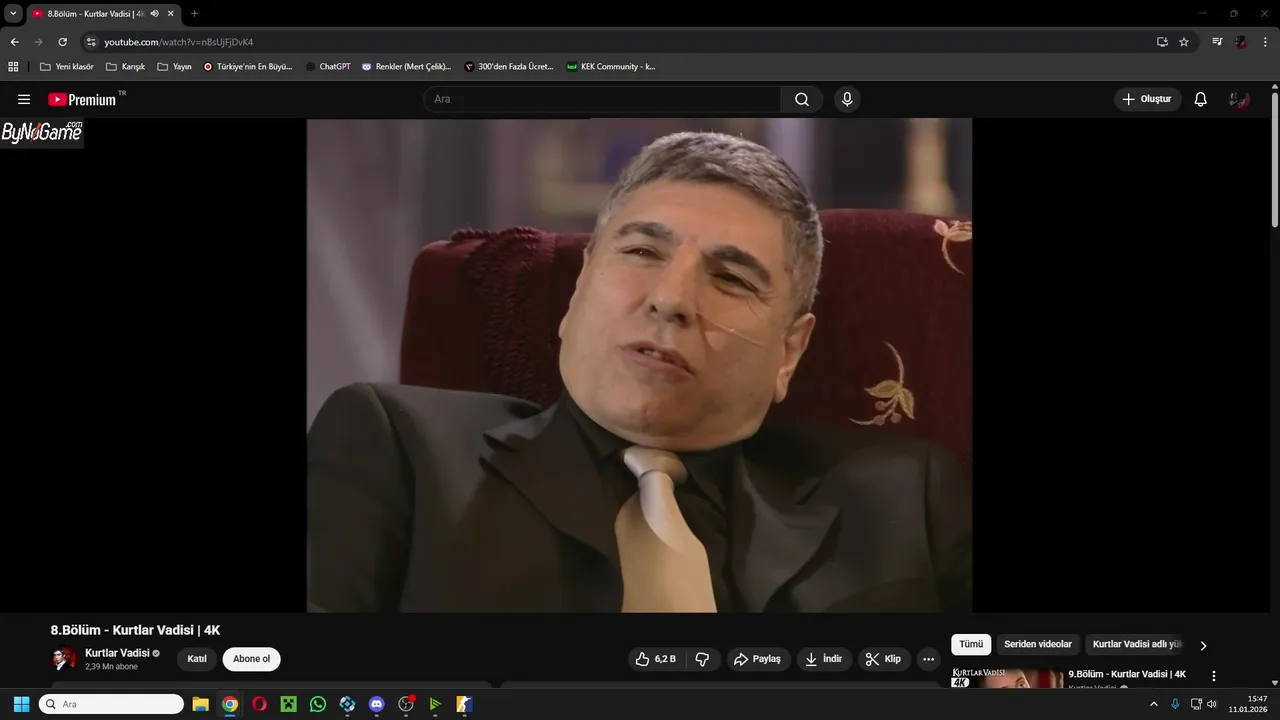Image resolution: width=1280 pixels, height=720 pixels.
Task: Open options for the 9.Bölüm suggested video
Action: click(1214, 676)
